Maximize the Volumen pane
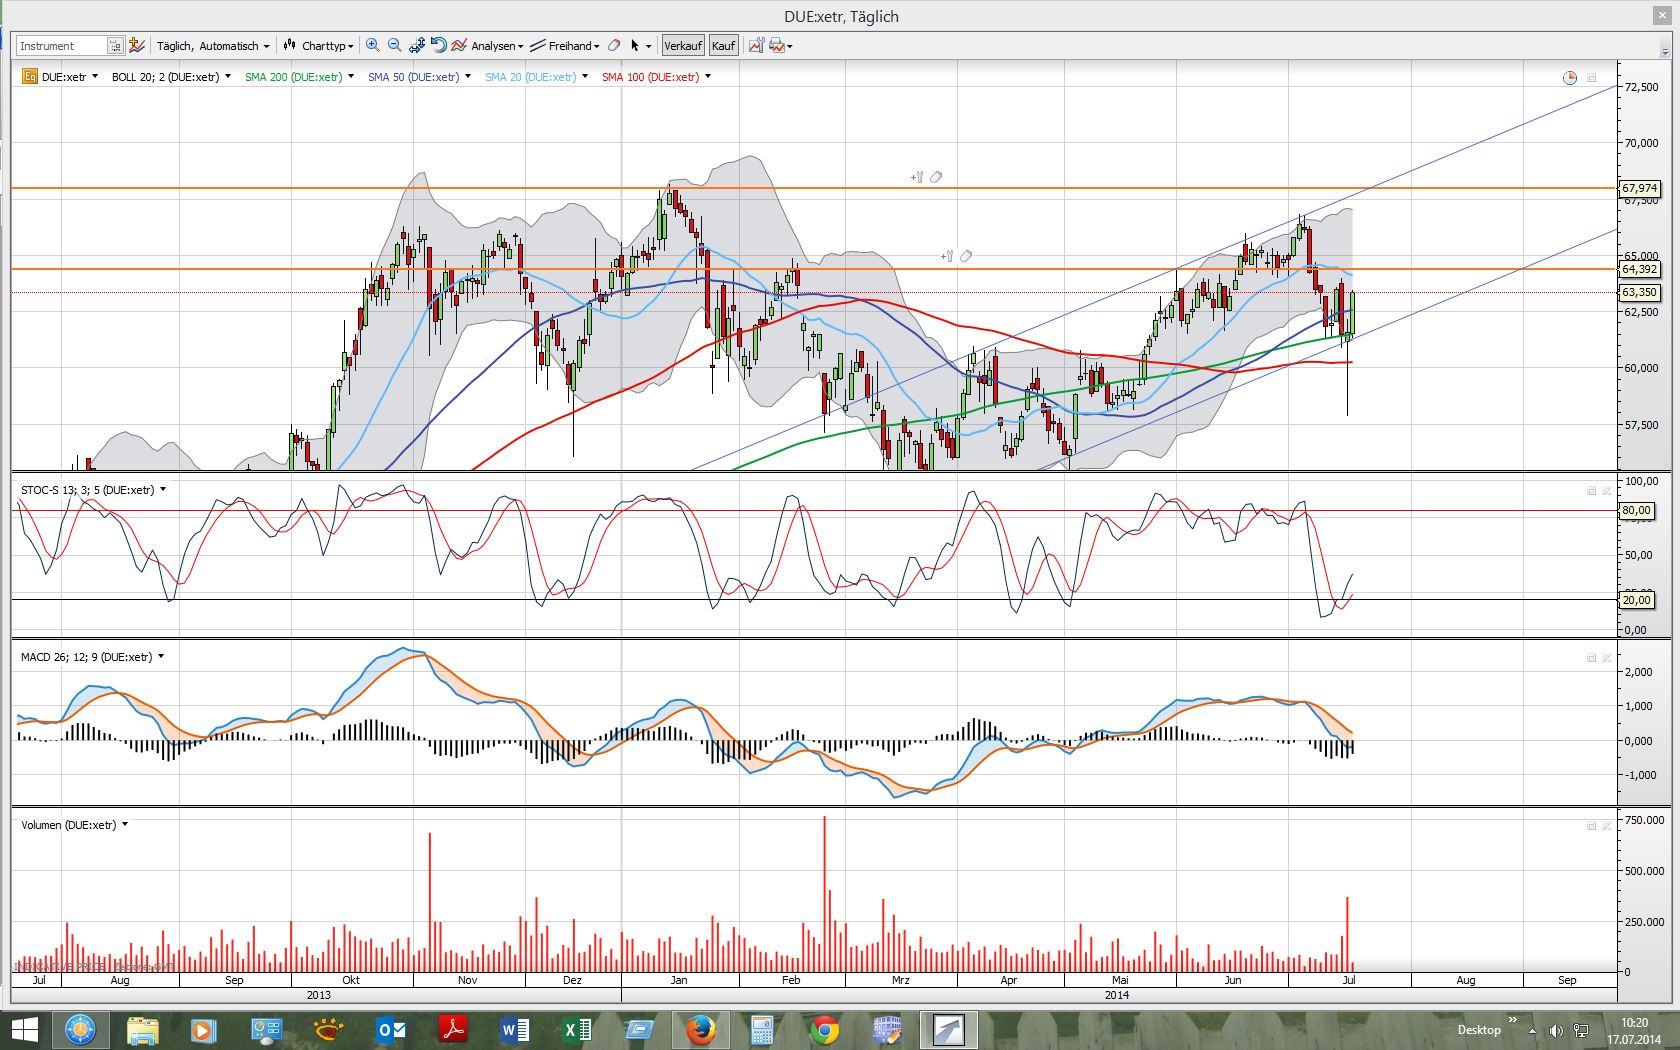 pos(1592,826)
